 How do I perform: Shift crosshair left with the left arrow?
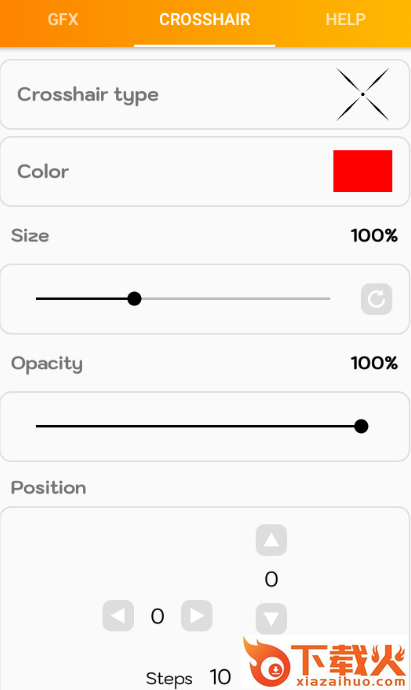pos(118,616)
